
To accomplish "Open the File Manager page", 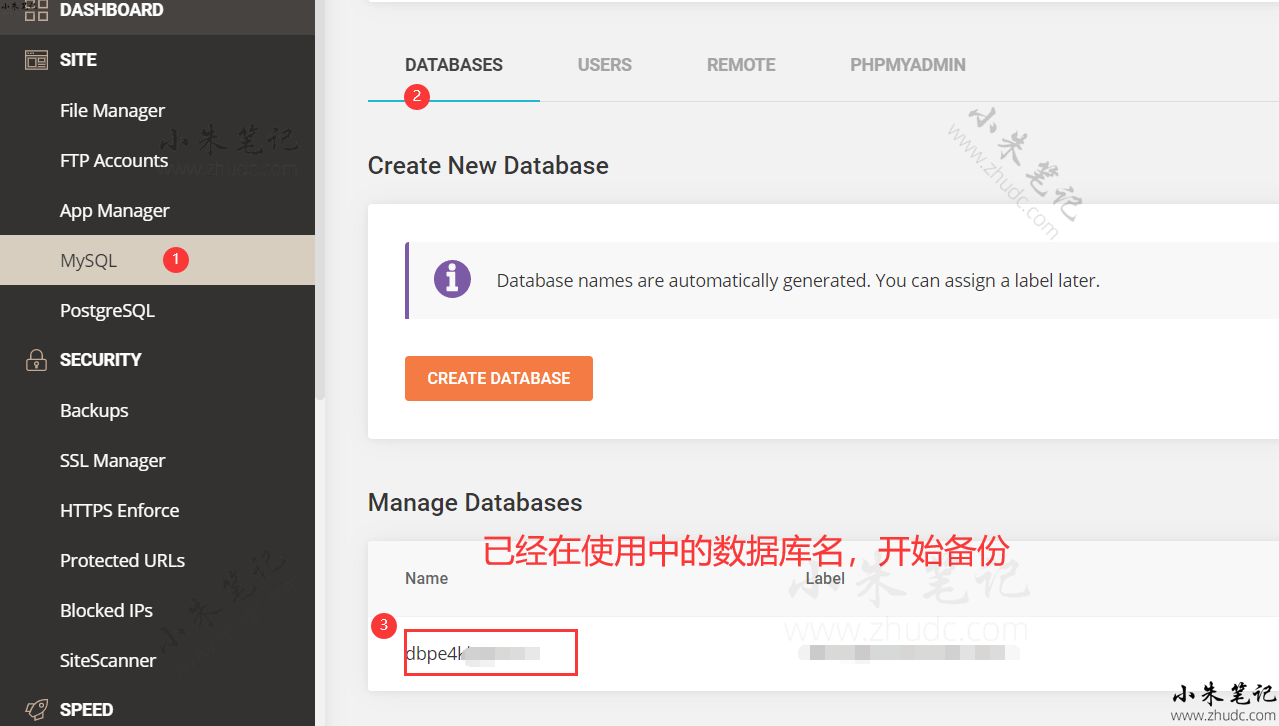I will tap(112, 111).
